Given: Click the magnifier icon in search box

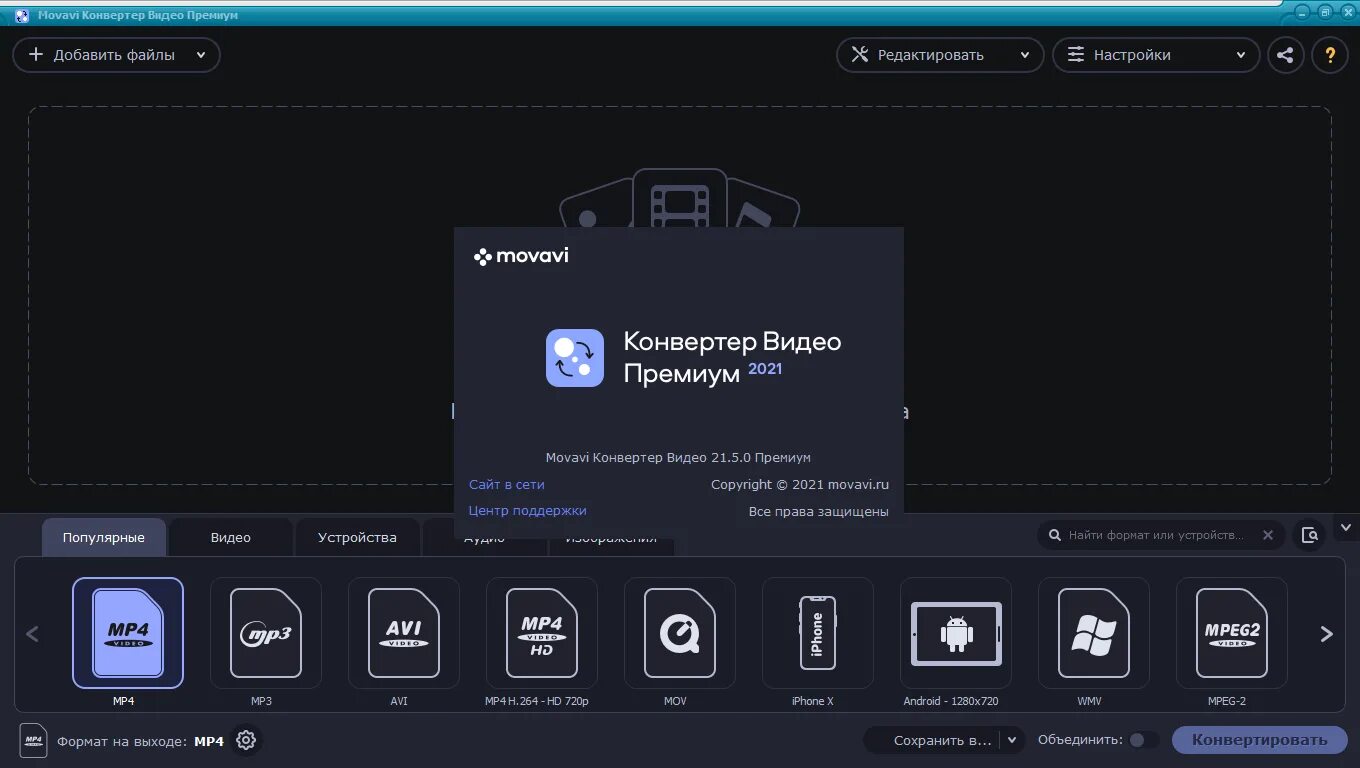Looking at the screenshot, I should [x=1055, y=535].
